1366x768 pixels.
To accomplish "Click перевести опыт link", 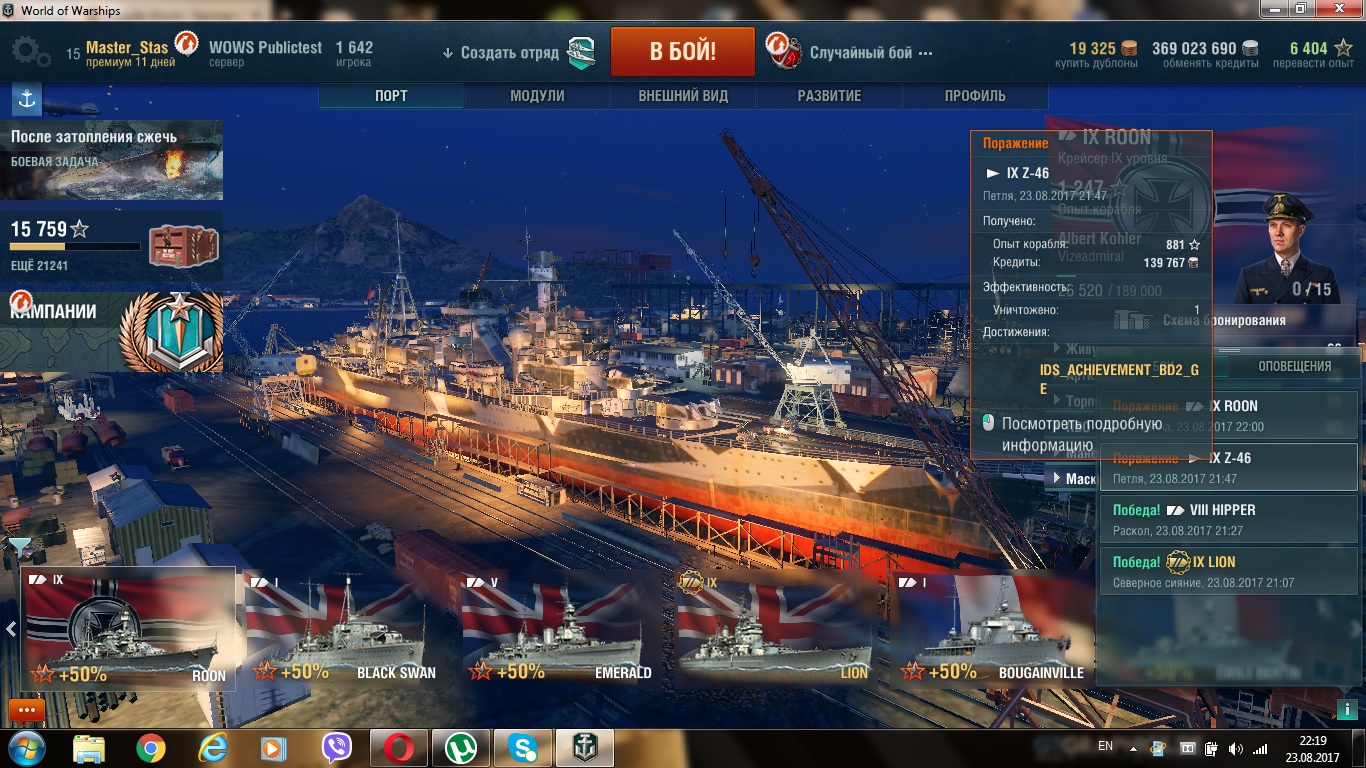I will [1313, 63].
